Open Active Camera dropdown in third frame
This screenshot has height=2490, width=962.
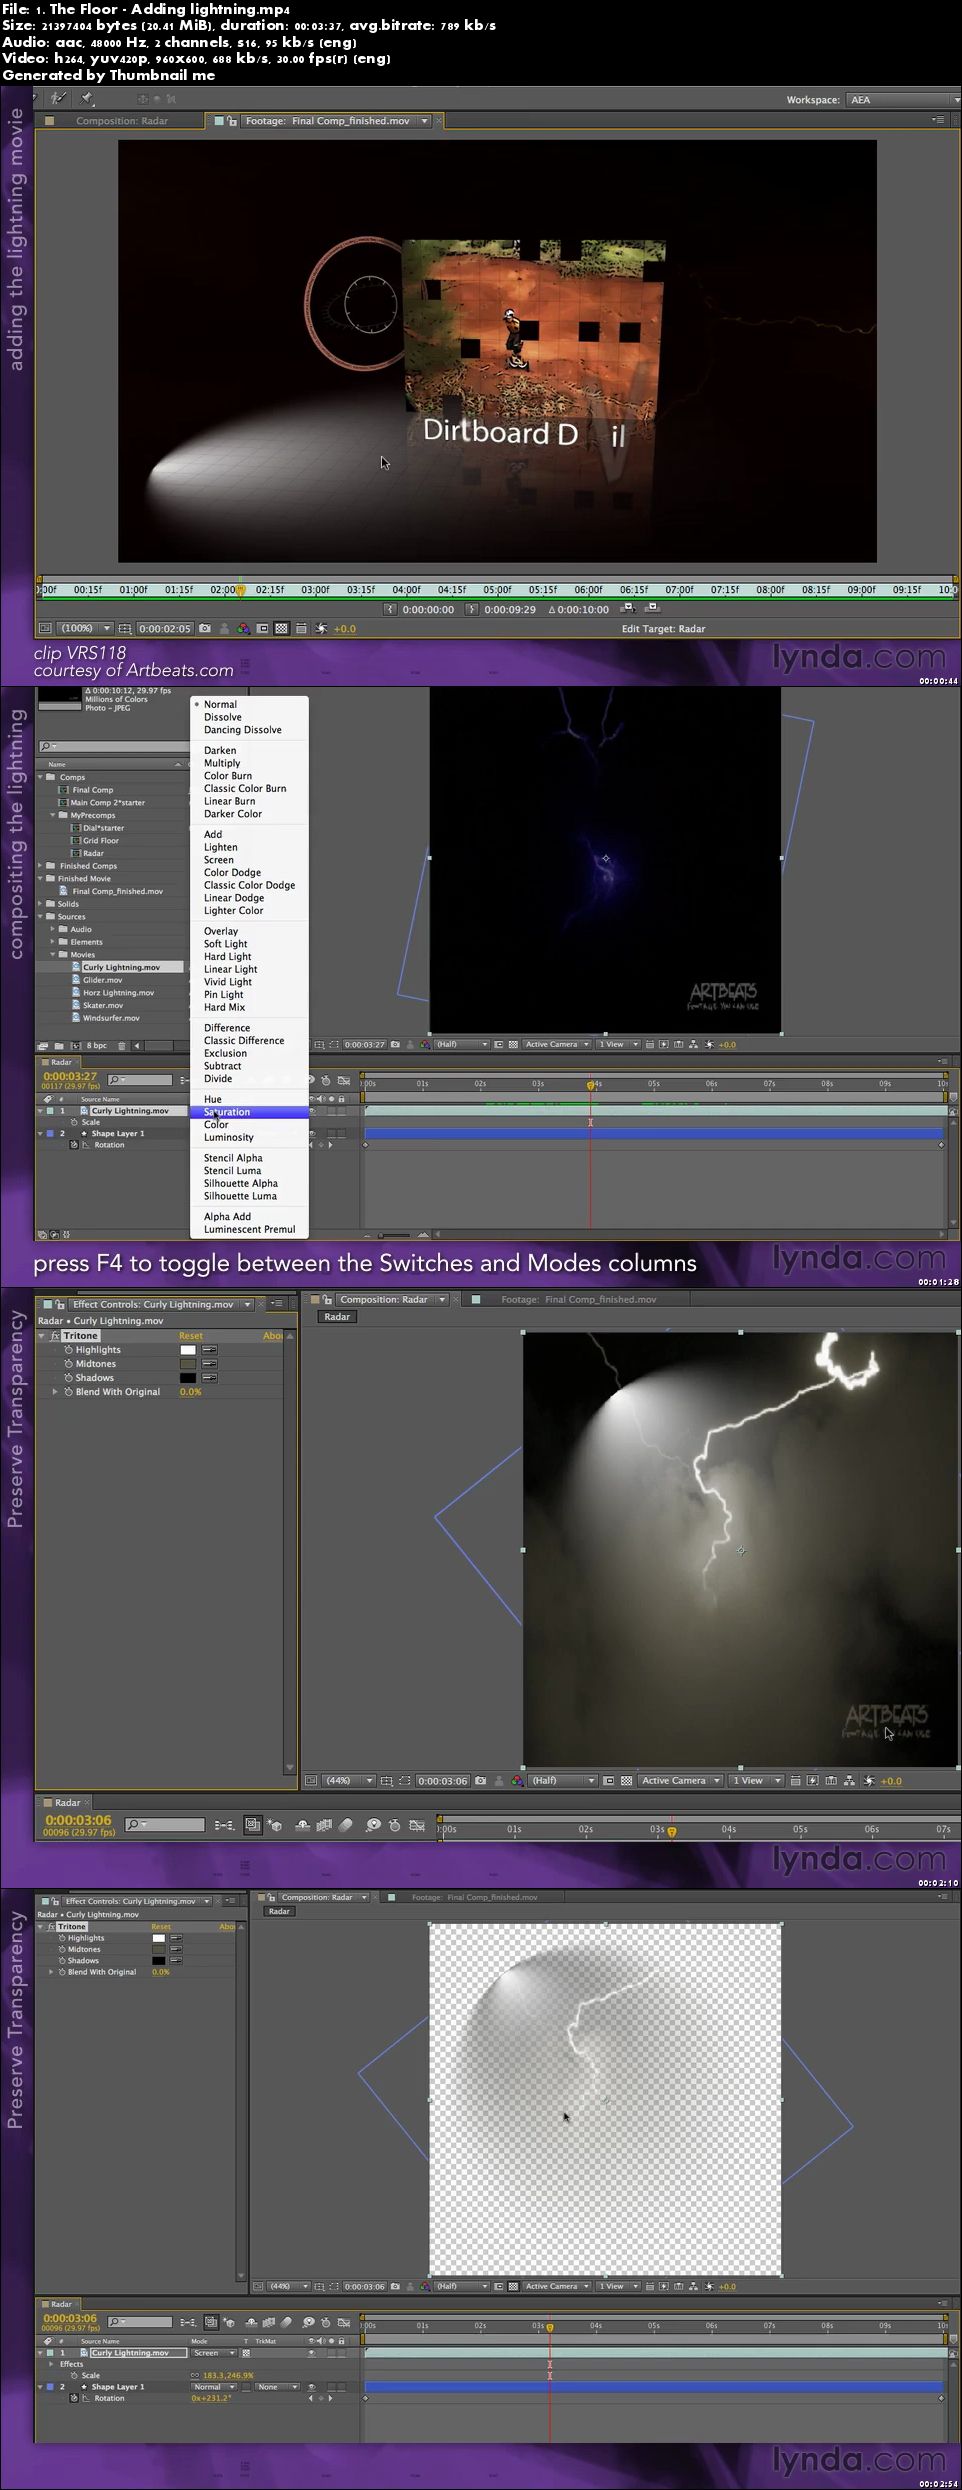tap(680, 1781)
